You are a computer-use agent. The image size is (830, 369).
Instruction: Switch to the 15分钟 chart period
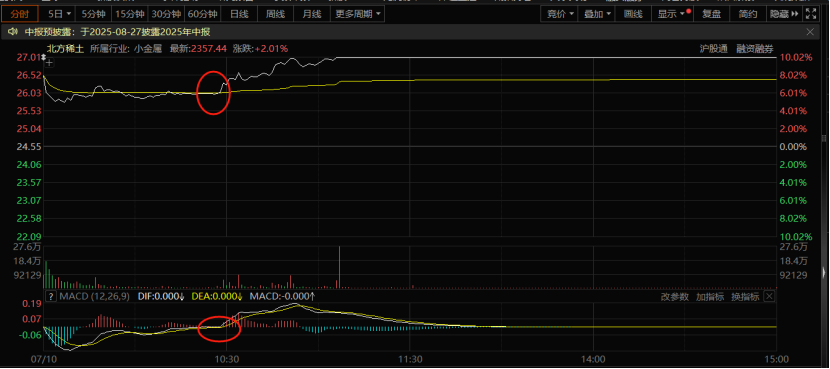point(130,14)
